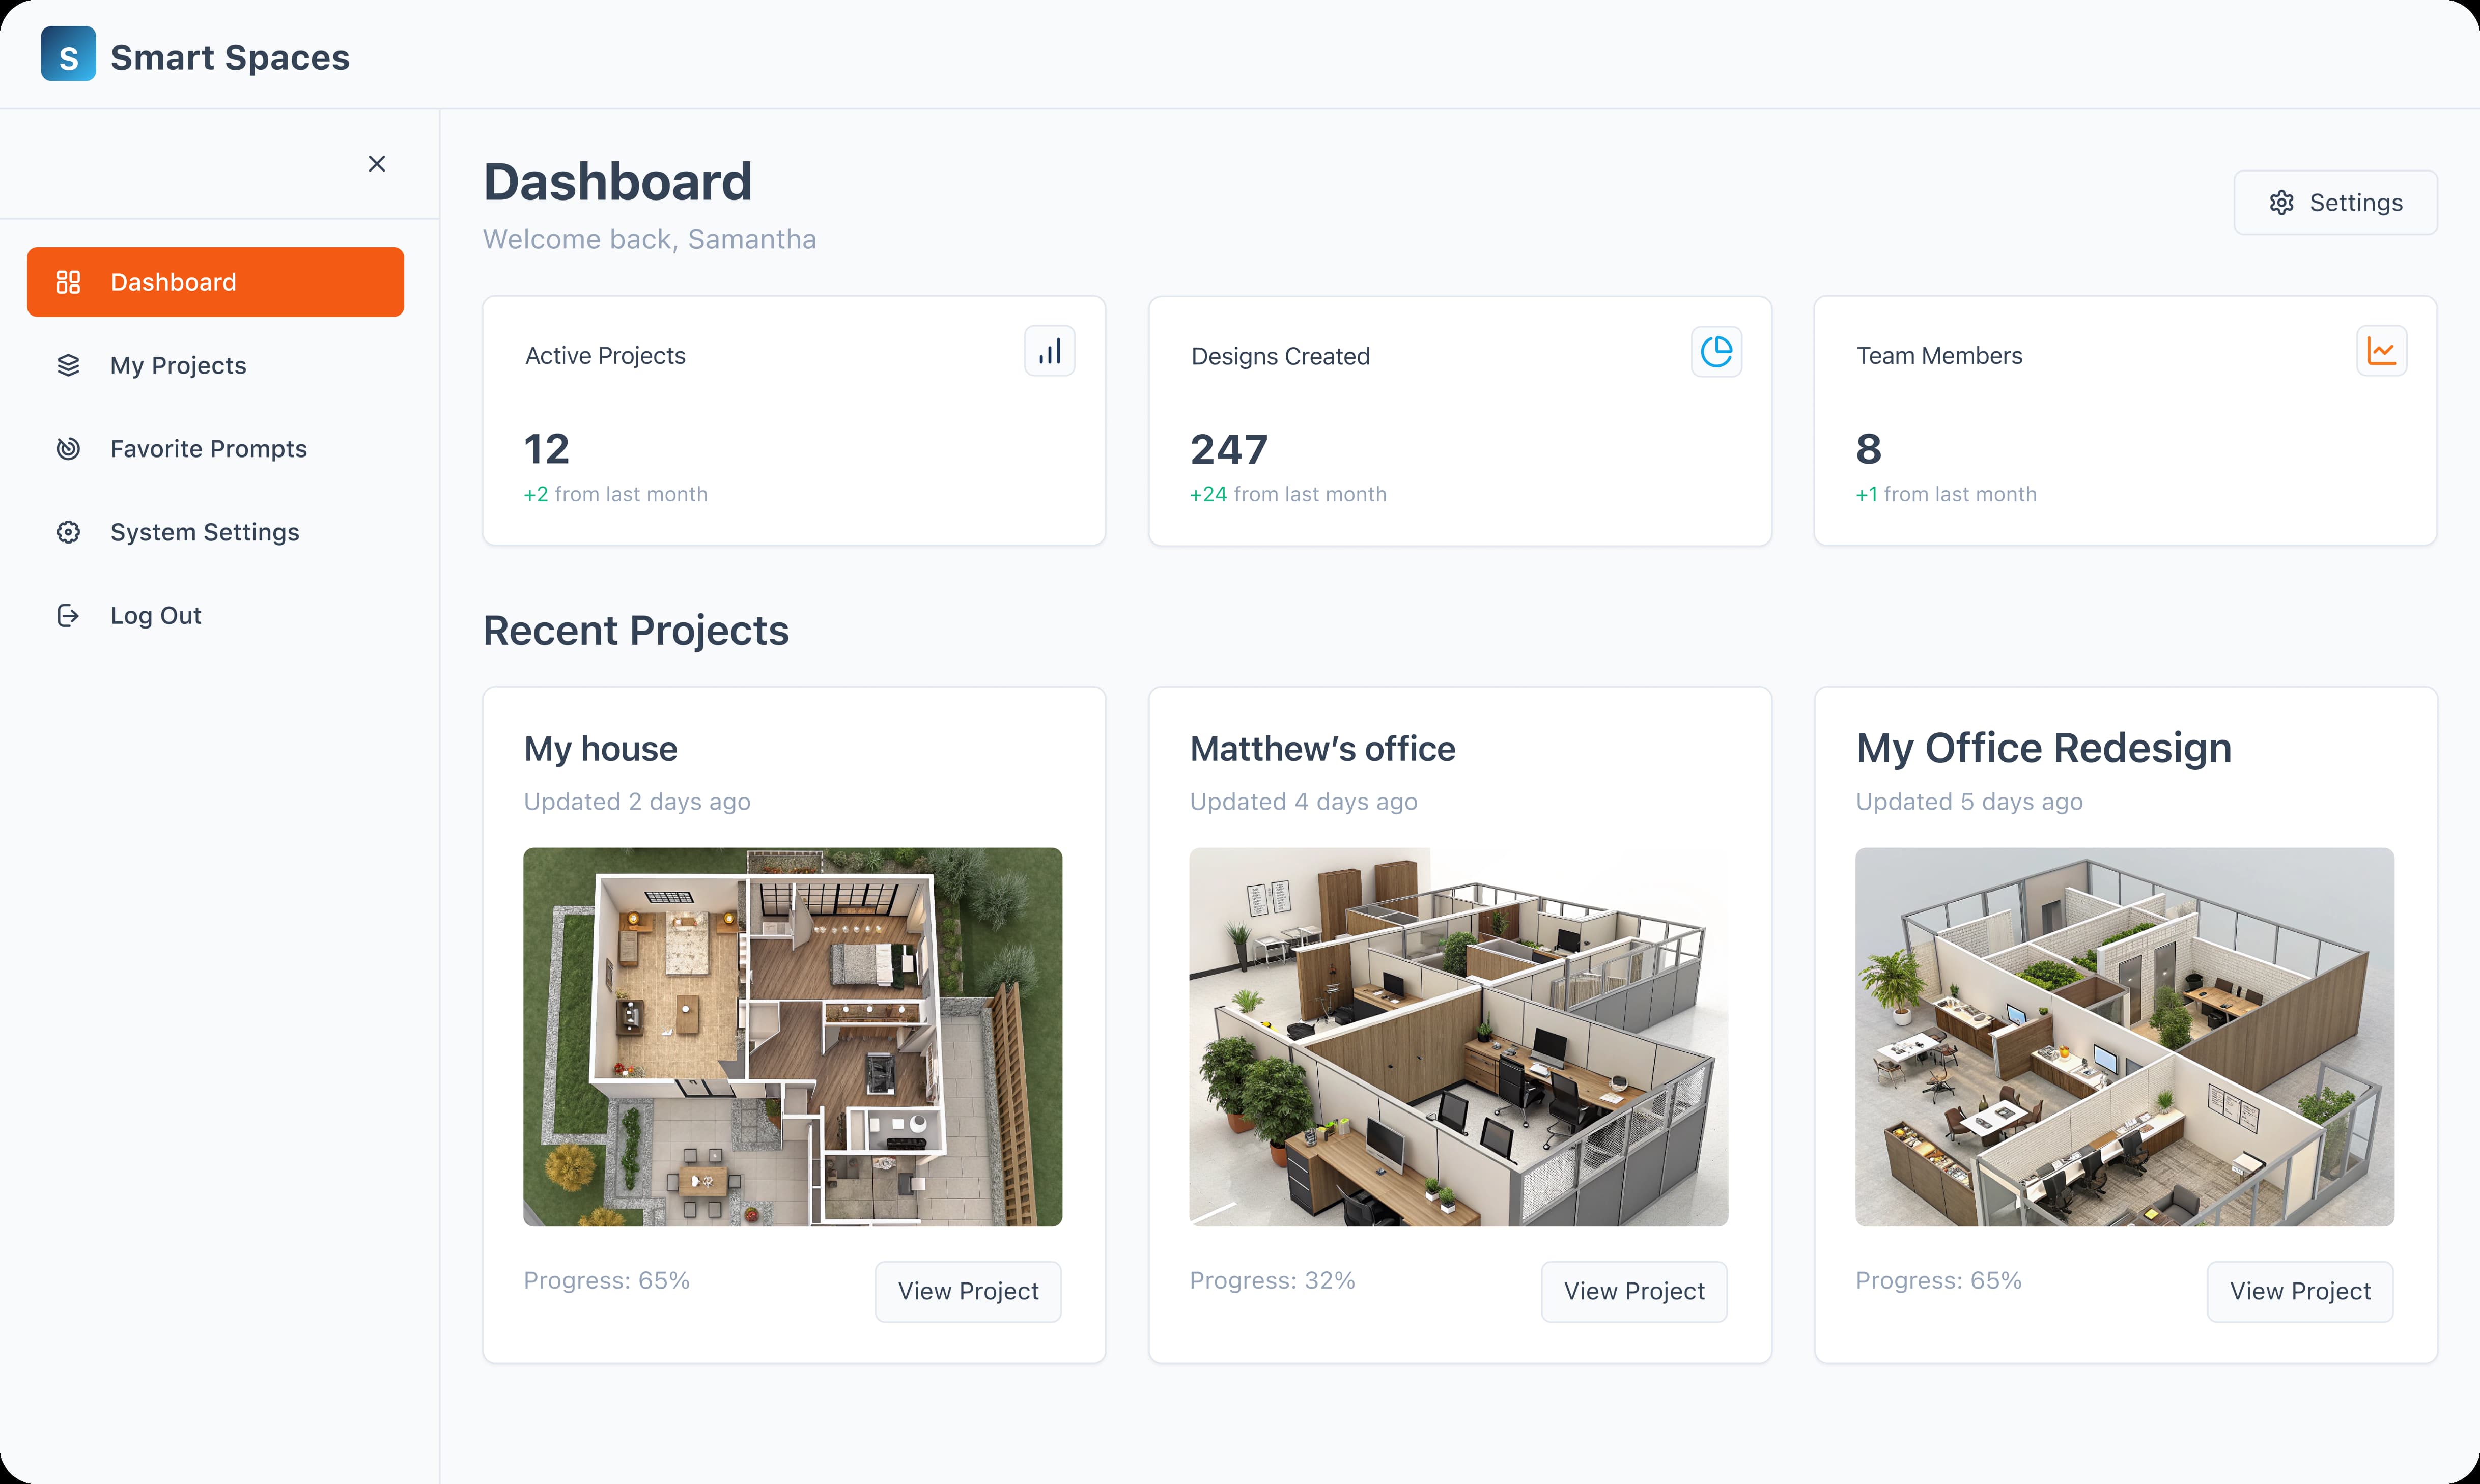Click the Favorite Prompts spiral icon
Image resolution: width=2480 pixels, height=1484 pixels.
(x=68, y=449)
